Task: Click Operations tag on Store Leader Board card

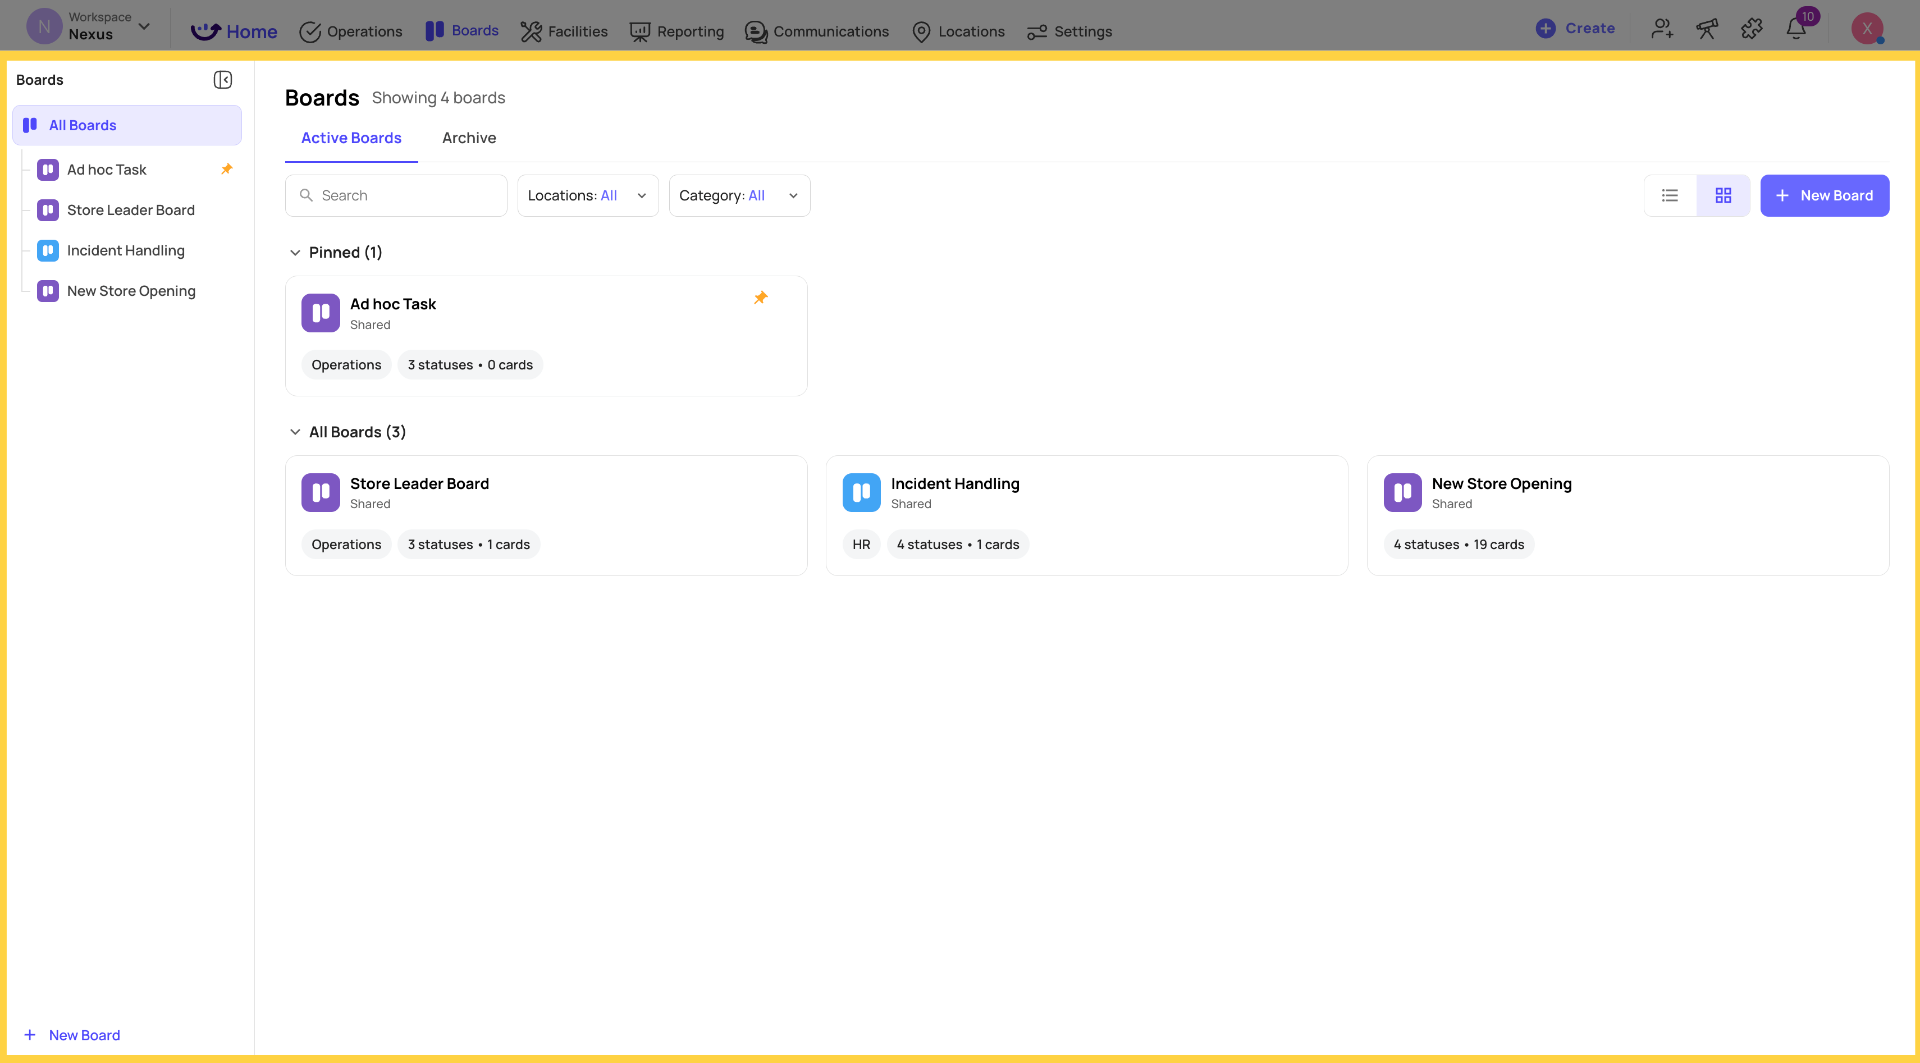Action: (346, 545)
